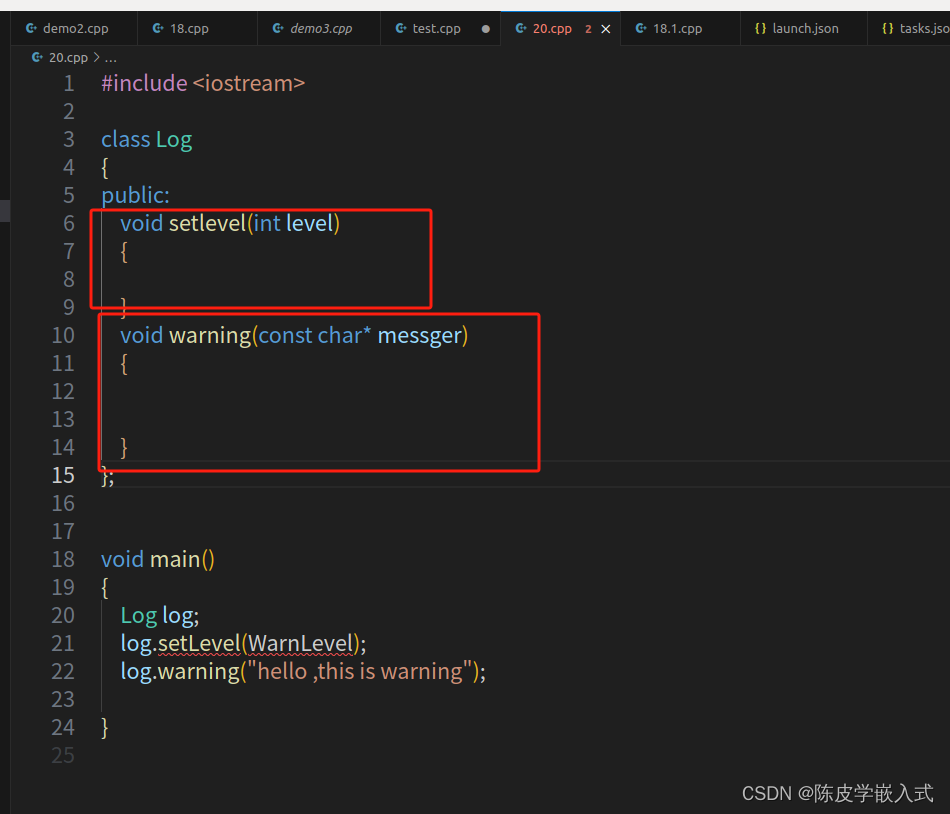Screen dimensions: 950x814
Task: Switch to the launch.json tab
Action: point(803,28)
